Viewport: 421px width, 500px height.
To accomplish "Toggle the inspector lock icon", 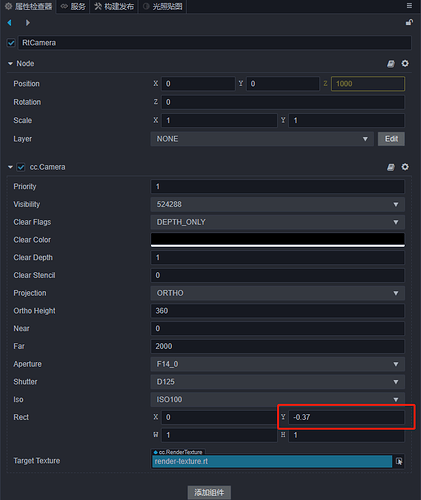I will pos(409,22).
